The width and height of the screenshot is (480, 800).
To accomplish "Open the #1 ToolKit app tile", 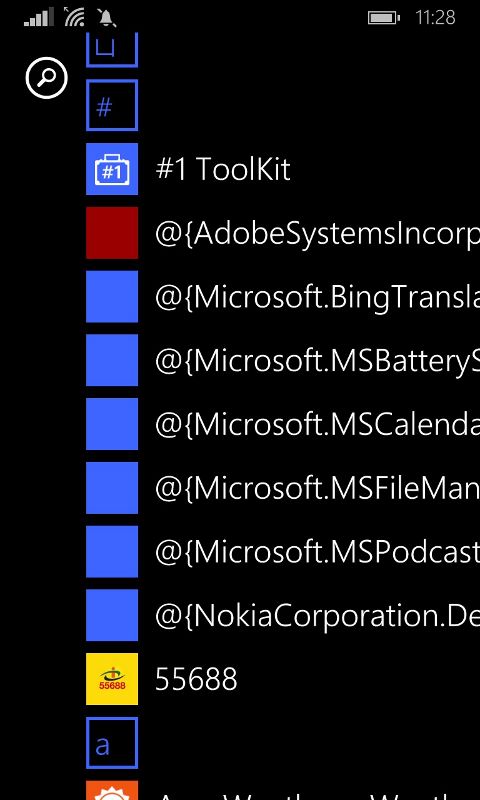I will pyautogui.click(x=112, y=169).
